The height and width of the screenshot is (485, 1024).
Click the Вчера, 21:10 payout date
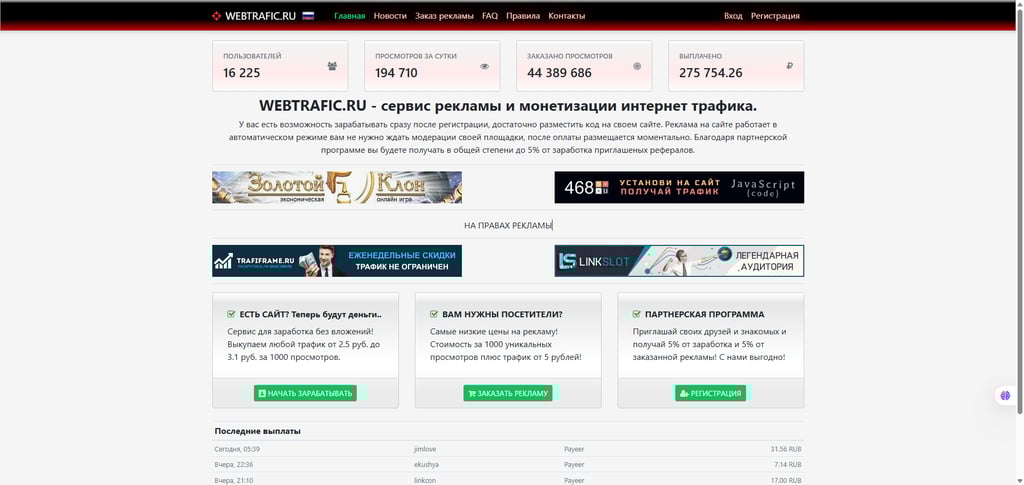click(233, 480)
